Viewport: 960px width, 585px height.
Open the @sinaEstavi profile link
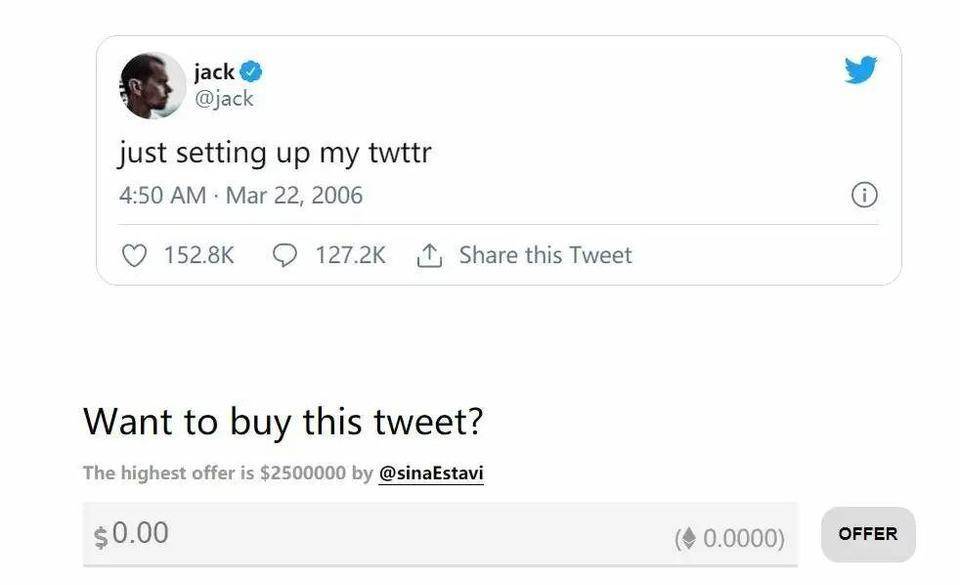click(431, 473)
